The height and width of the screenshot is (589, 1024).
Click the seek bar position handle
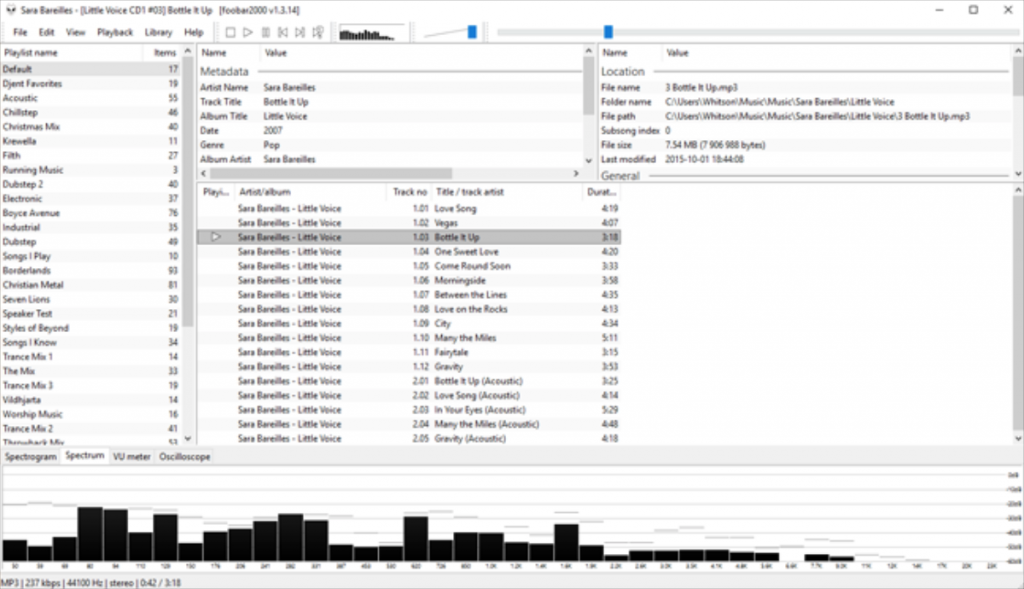[x=608, y=32]
